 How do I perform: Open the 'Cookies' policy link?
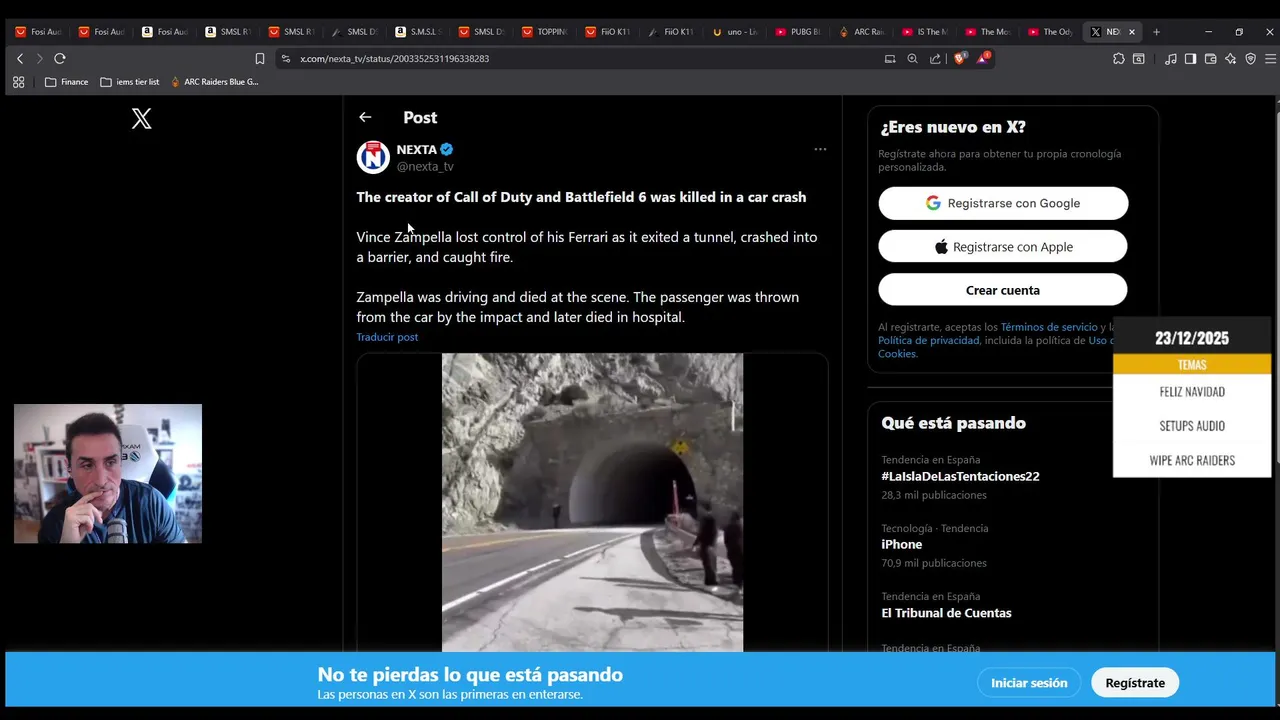pyautogui.click(x=896, y=354)
